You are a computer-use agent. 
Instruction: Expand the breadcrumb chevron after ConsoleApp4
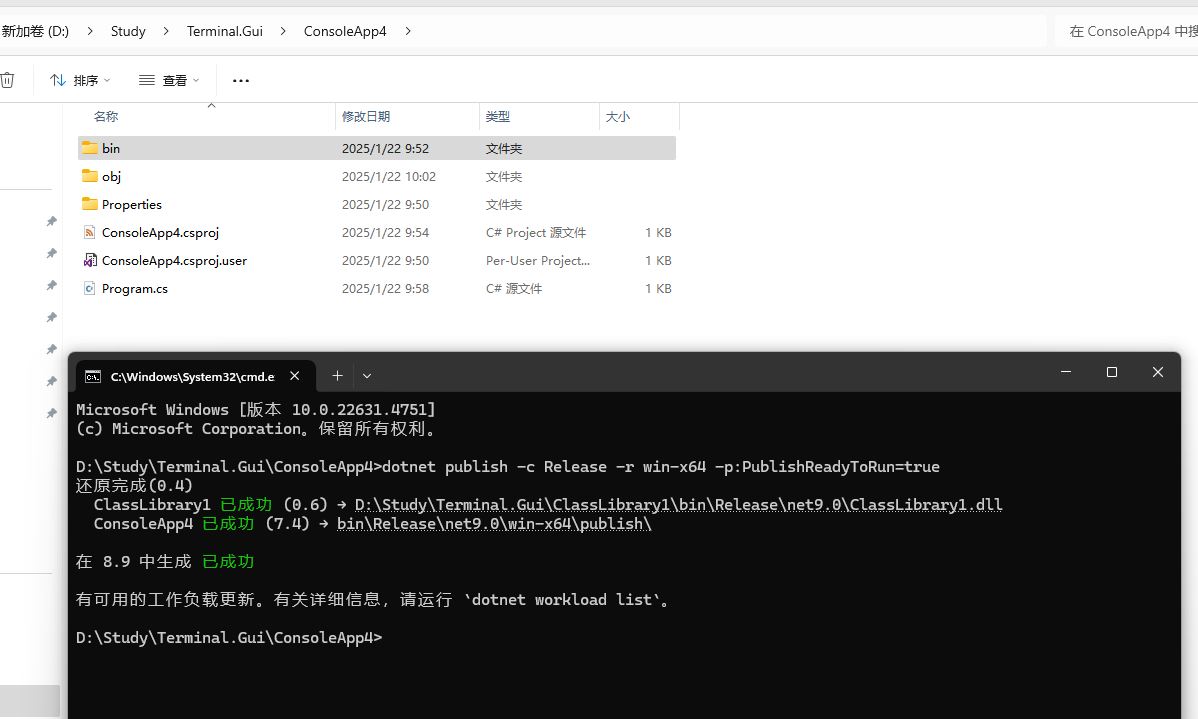coord(407,31)
